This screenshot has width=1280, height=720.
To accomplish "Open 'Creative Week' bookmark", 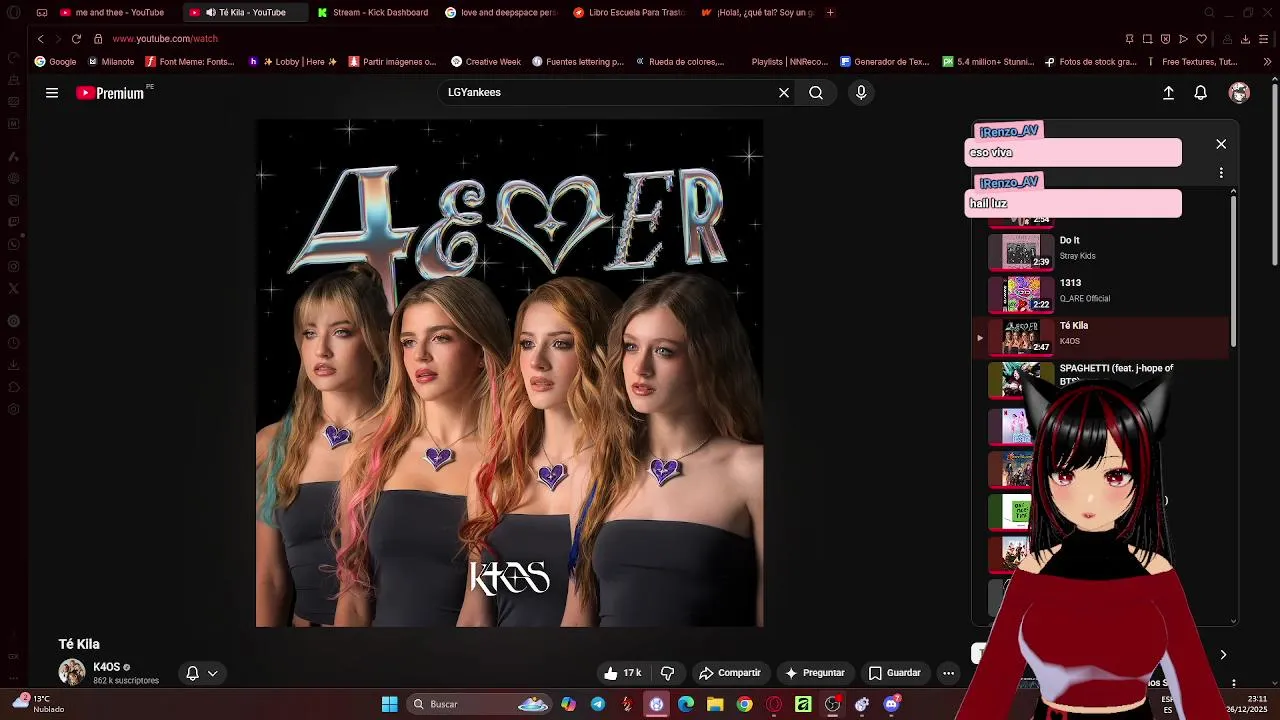I will [x=486, y=62].
